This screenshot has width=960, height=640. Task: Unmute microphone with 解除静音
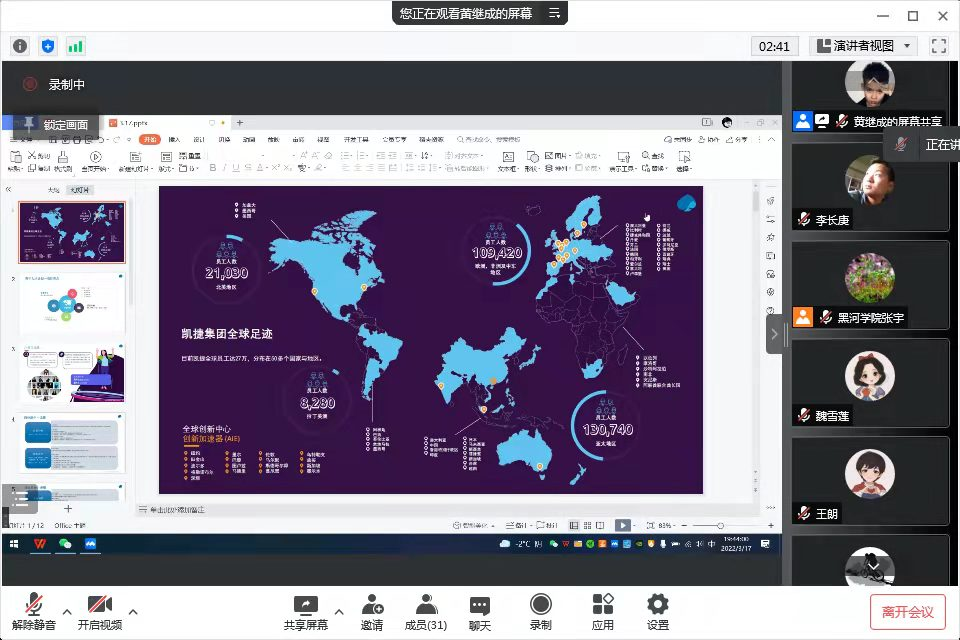click(34, 612)
